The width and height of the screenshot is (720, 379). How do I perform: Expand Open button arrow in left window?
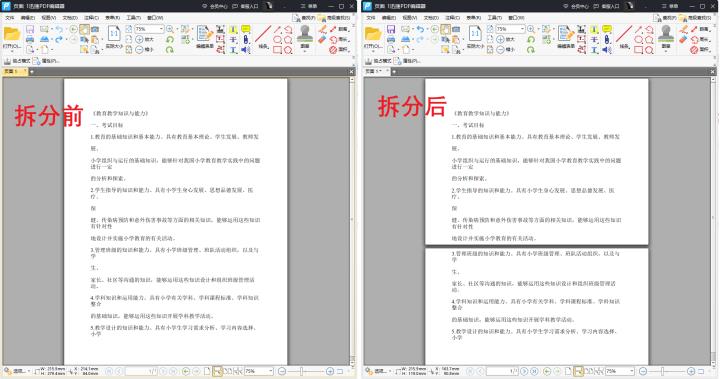pyautogui.click(x=11, y=51)
